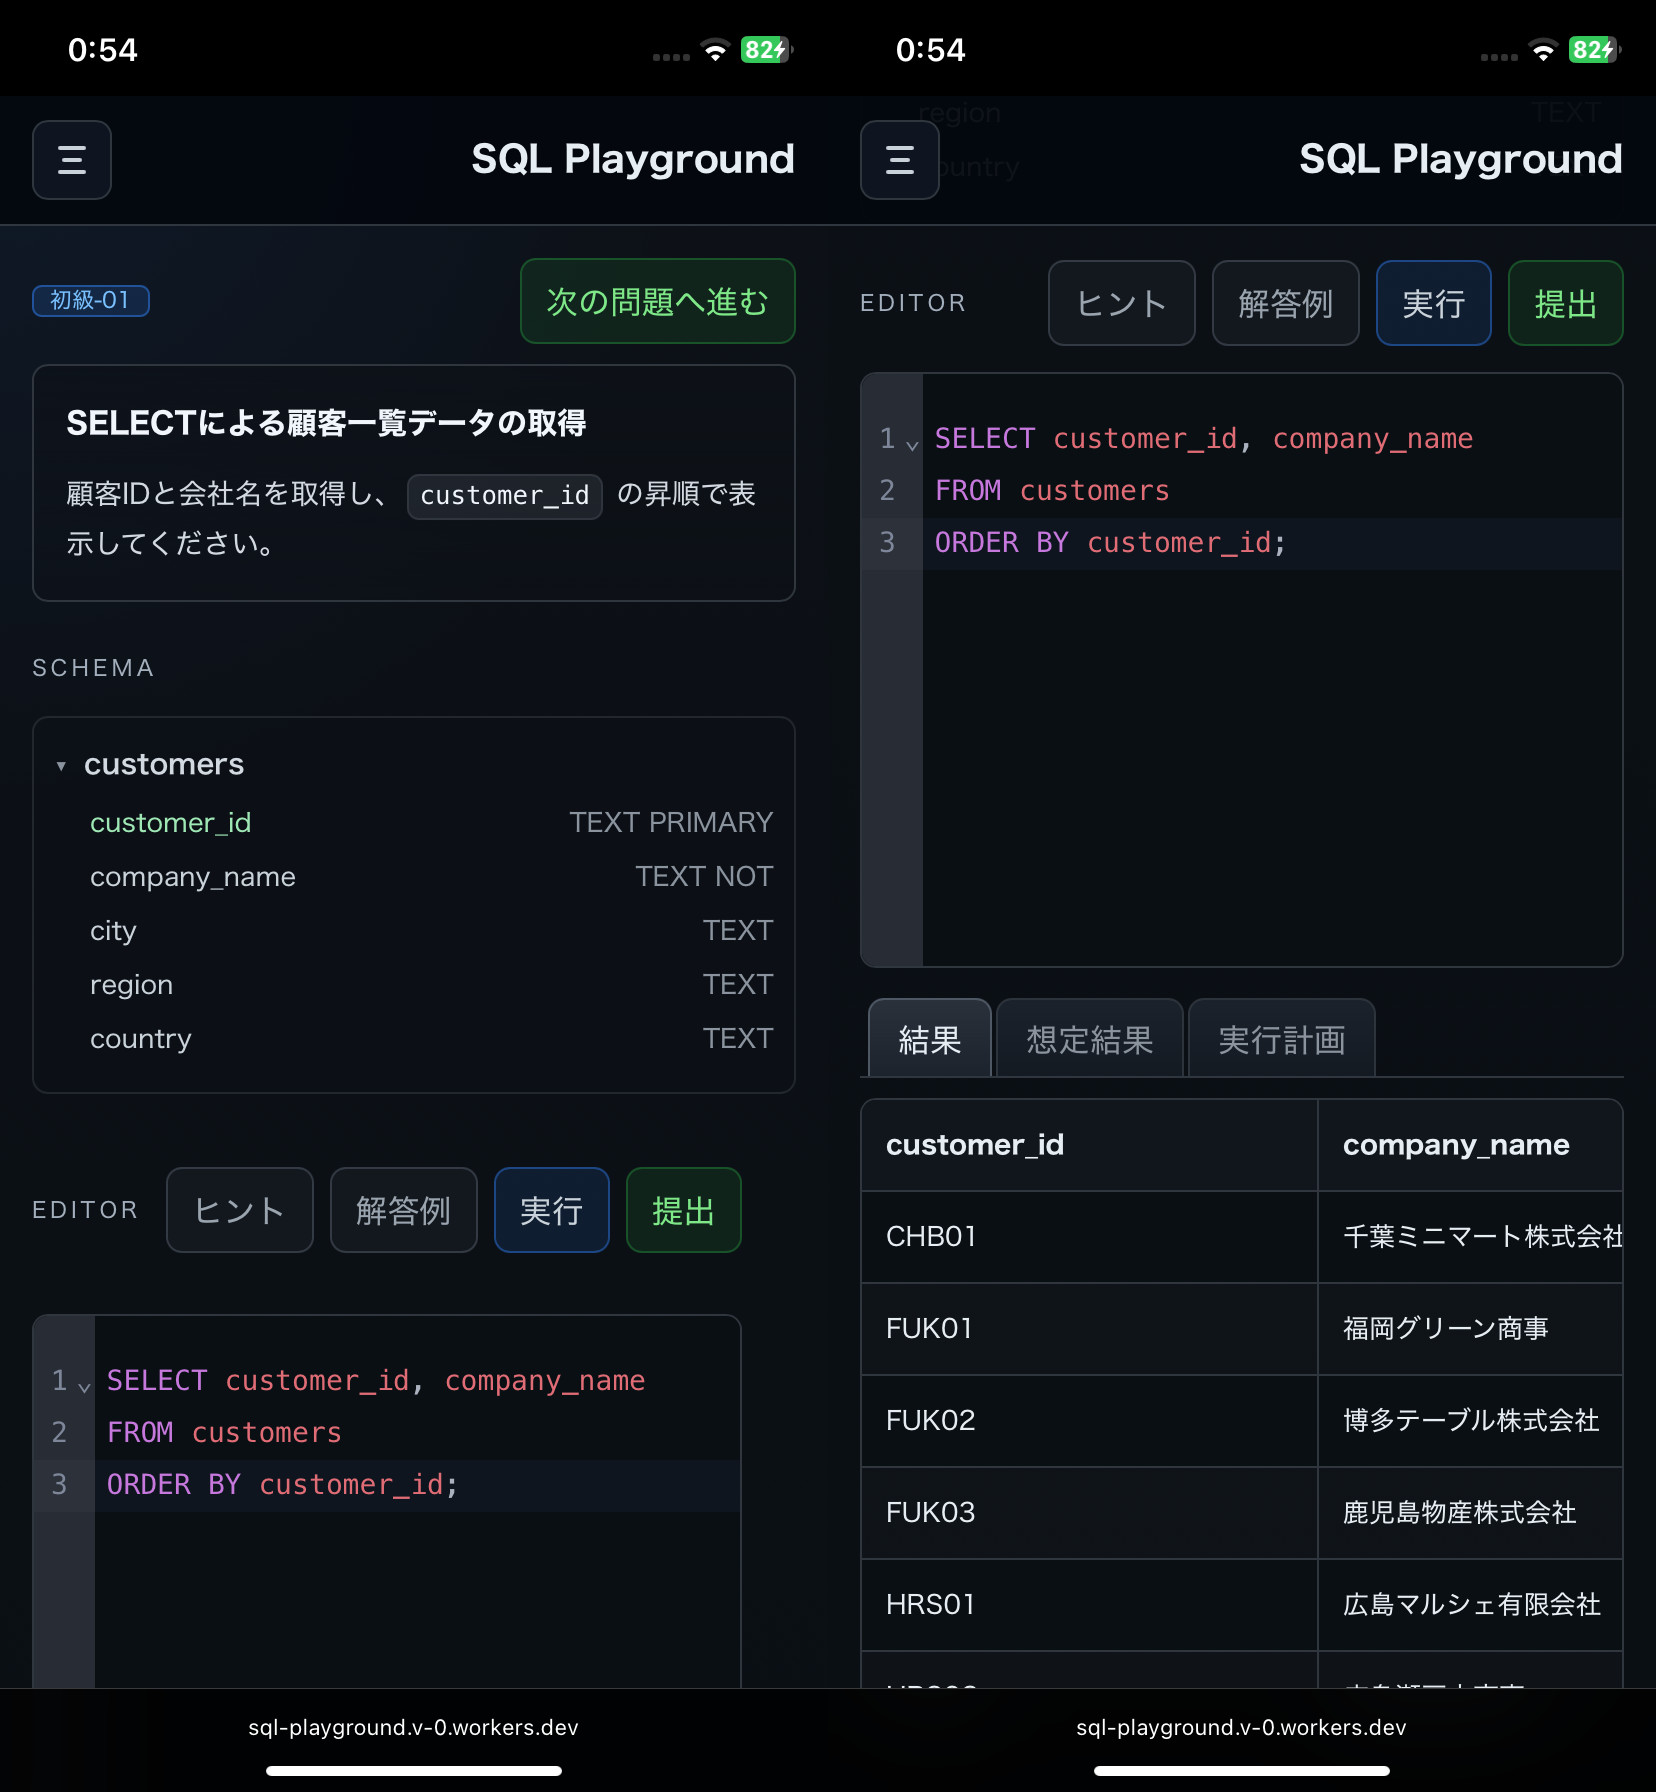Image resolution: width=1656 pixels, height=1792 pixels.
Task: Click 提出 button in left screen editor
Action: coord(684,1210)
